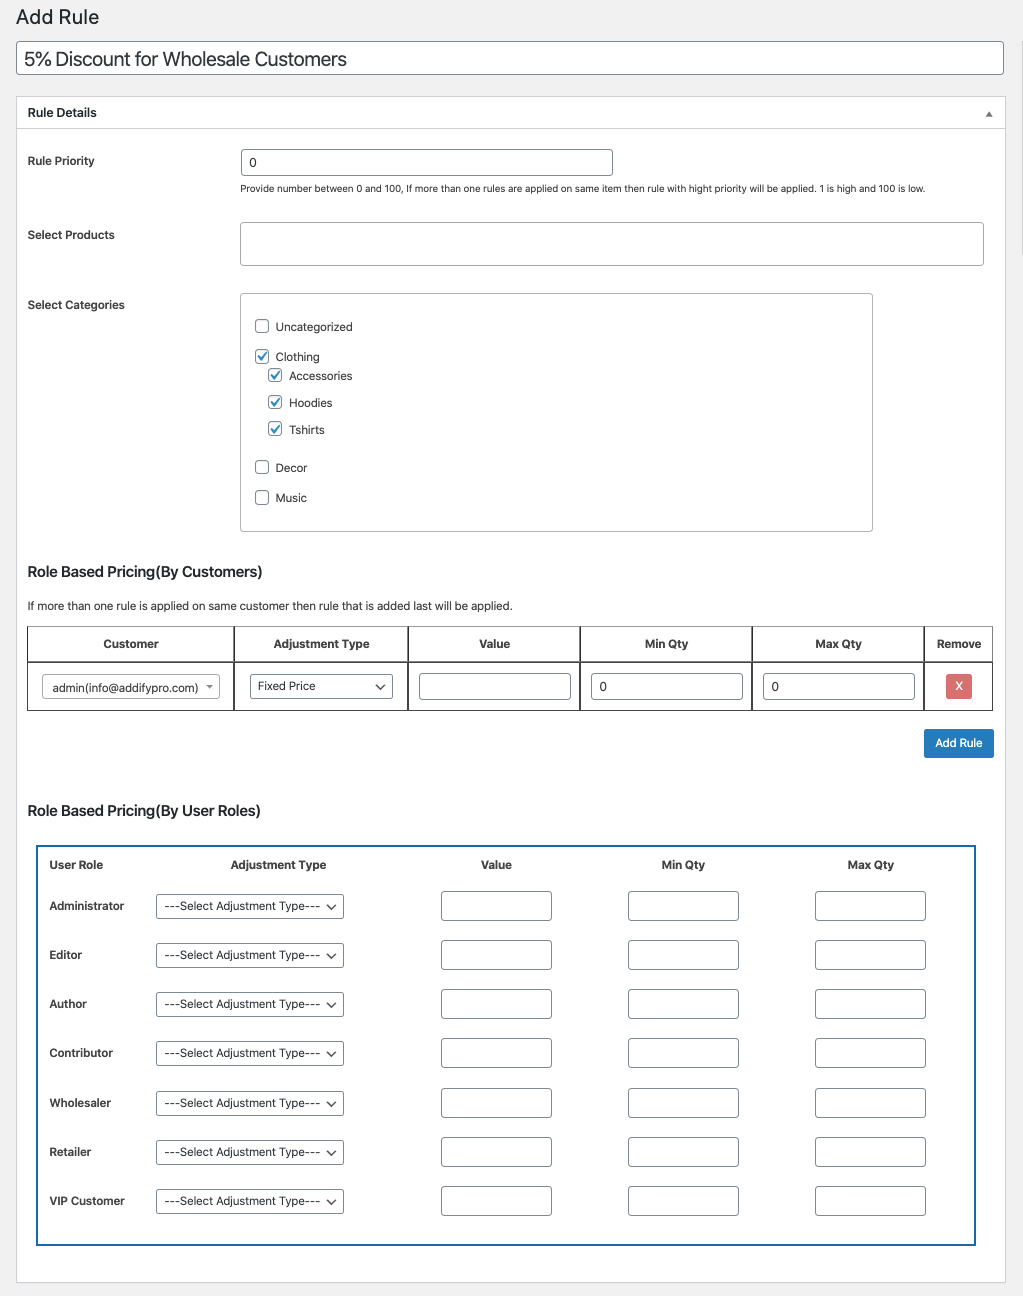Click the blue Add Rule button
1023x1296 pixels.
click(957, 743)
